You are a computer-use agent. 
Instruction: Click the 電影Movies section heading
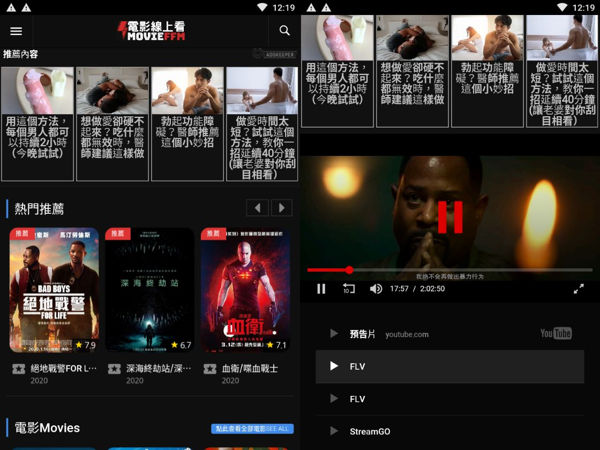47,428
